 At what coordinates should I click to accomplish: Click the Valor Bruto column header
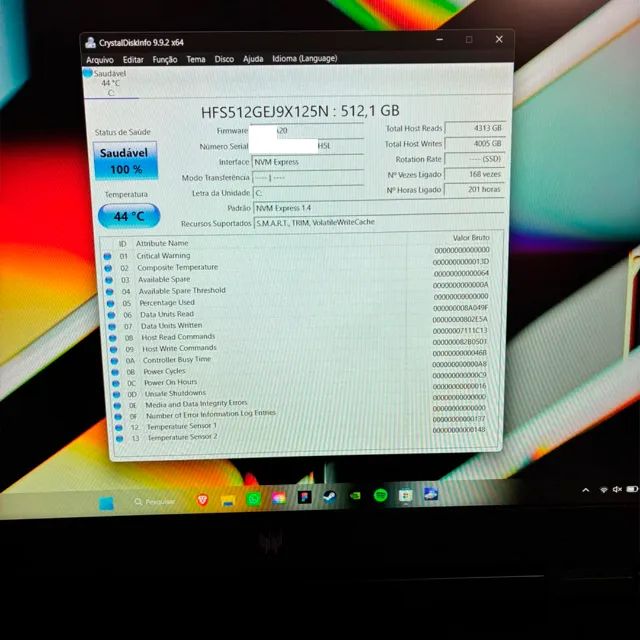tap(471, 238)
